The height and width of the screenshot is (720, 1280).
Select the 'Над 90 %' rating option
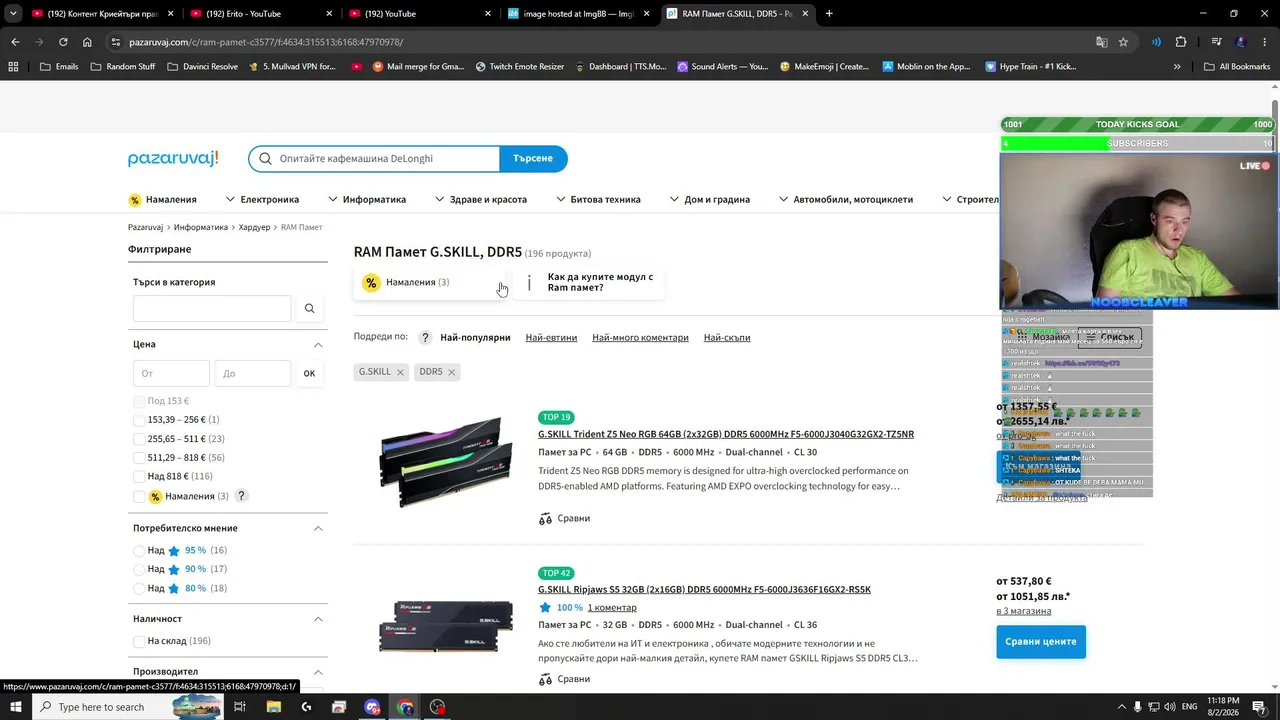(139, 569)
